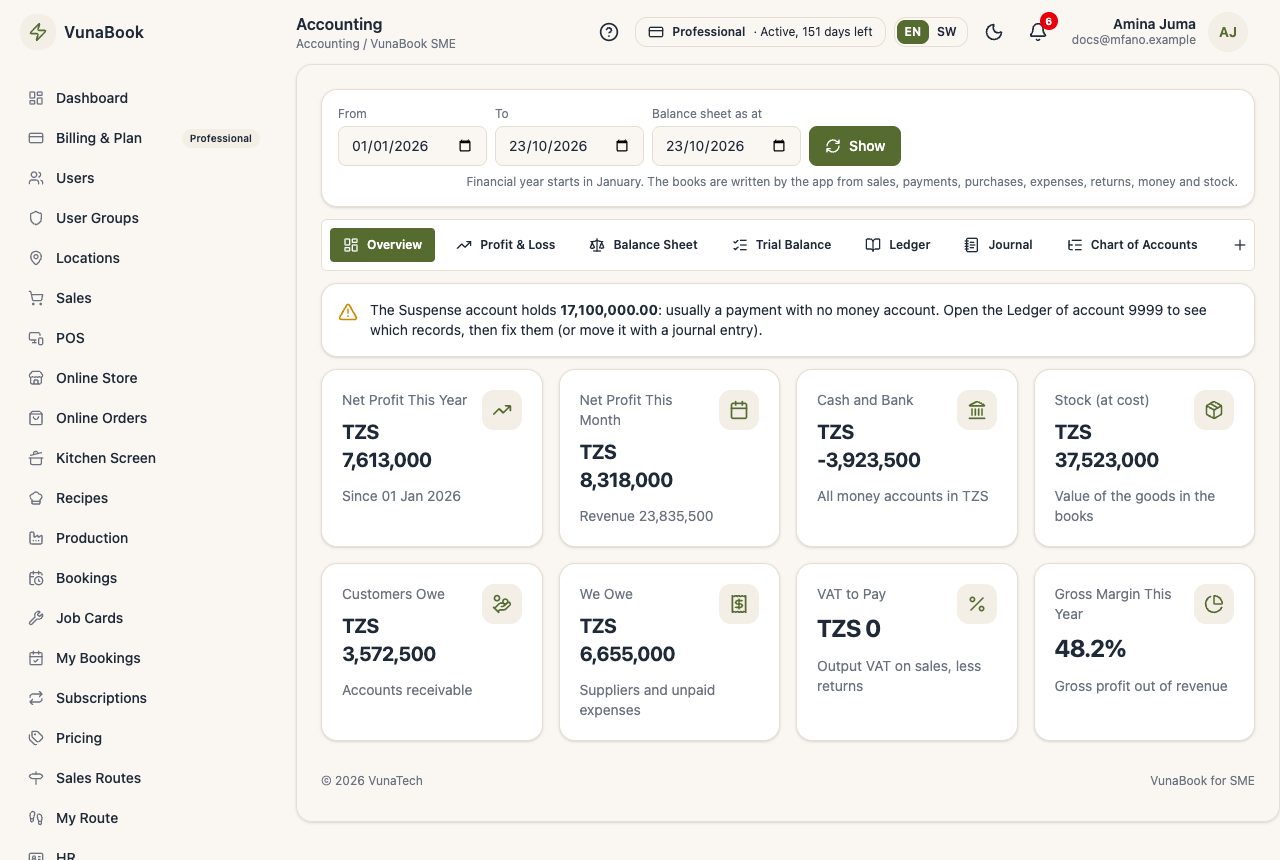Viewport: 1280px width, 860px height.
Task: Open the To date calendar picker
Action: click(622, 146)
